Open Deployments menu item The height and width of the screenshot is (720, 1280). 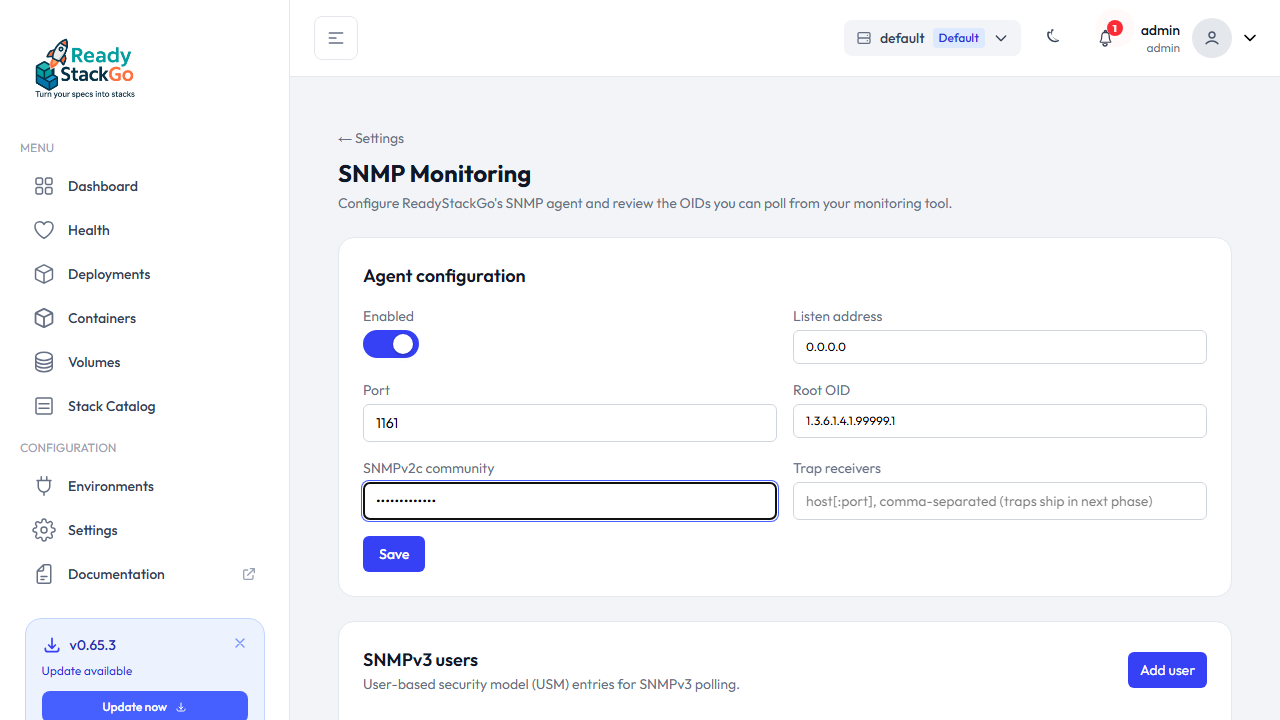[145, 274]
